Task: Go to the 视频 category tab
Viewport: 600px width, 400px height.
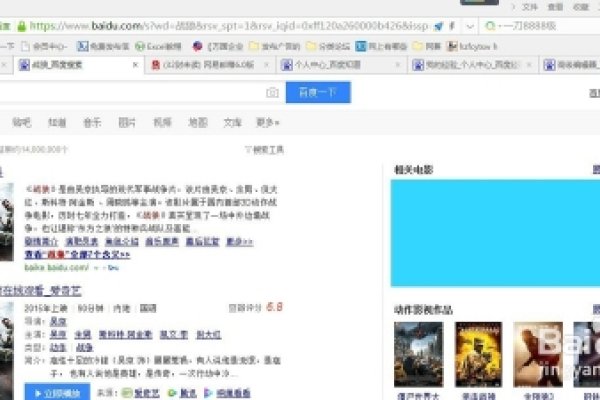Action: 162,122
